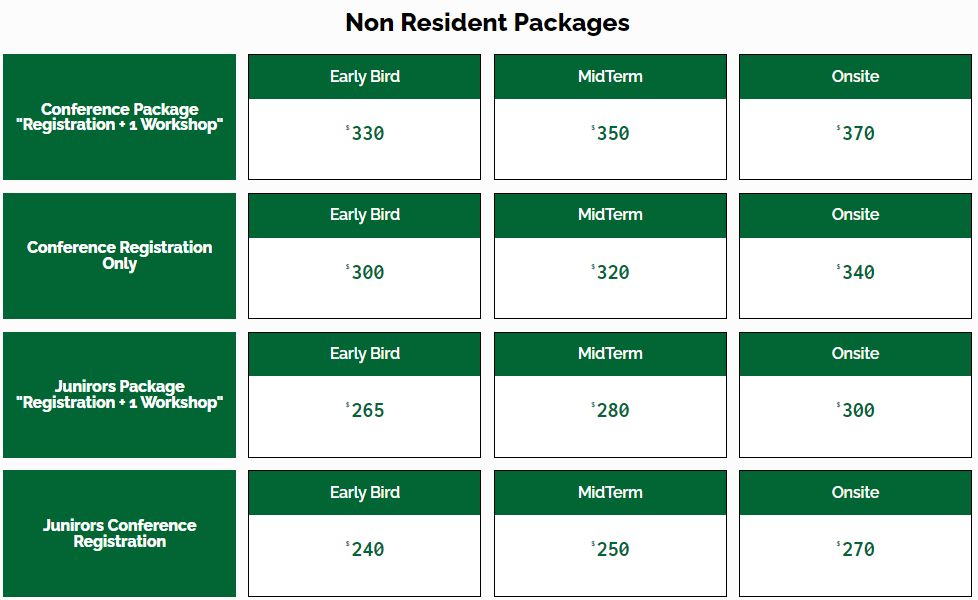Choose the $350 MidTerm price

611,134
